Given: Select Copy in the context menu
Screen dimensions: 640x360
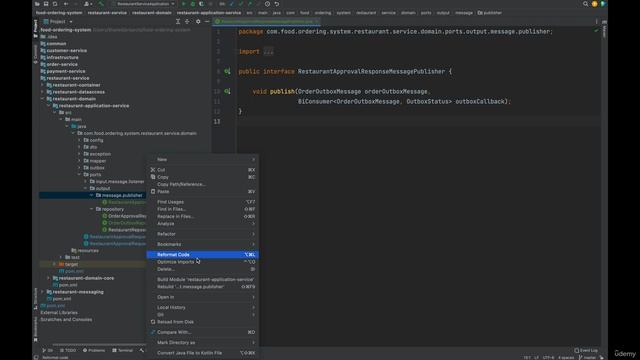Looking at the screenshot, I should 202,177.
